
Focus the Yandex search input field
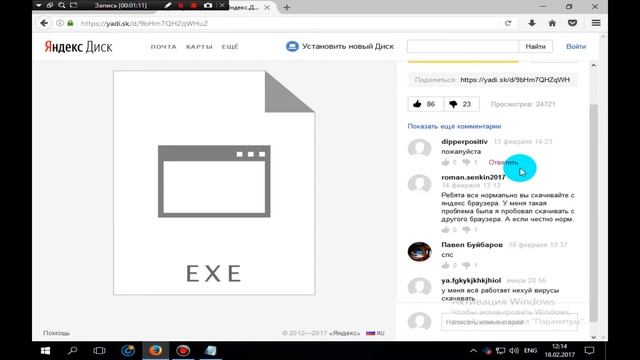[463, 47]
